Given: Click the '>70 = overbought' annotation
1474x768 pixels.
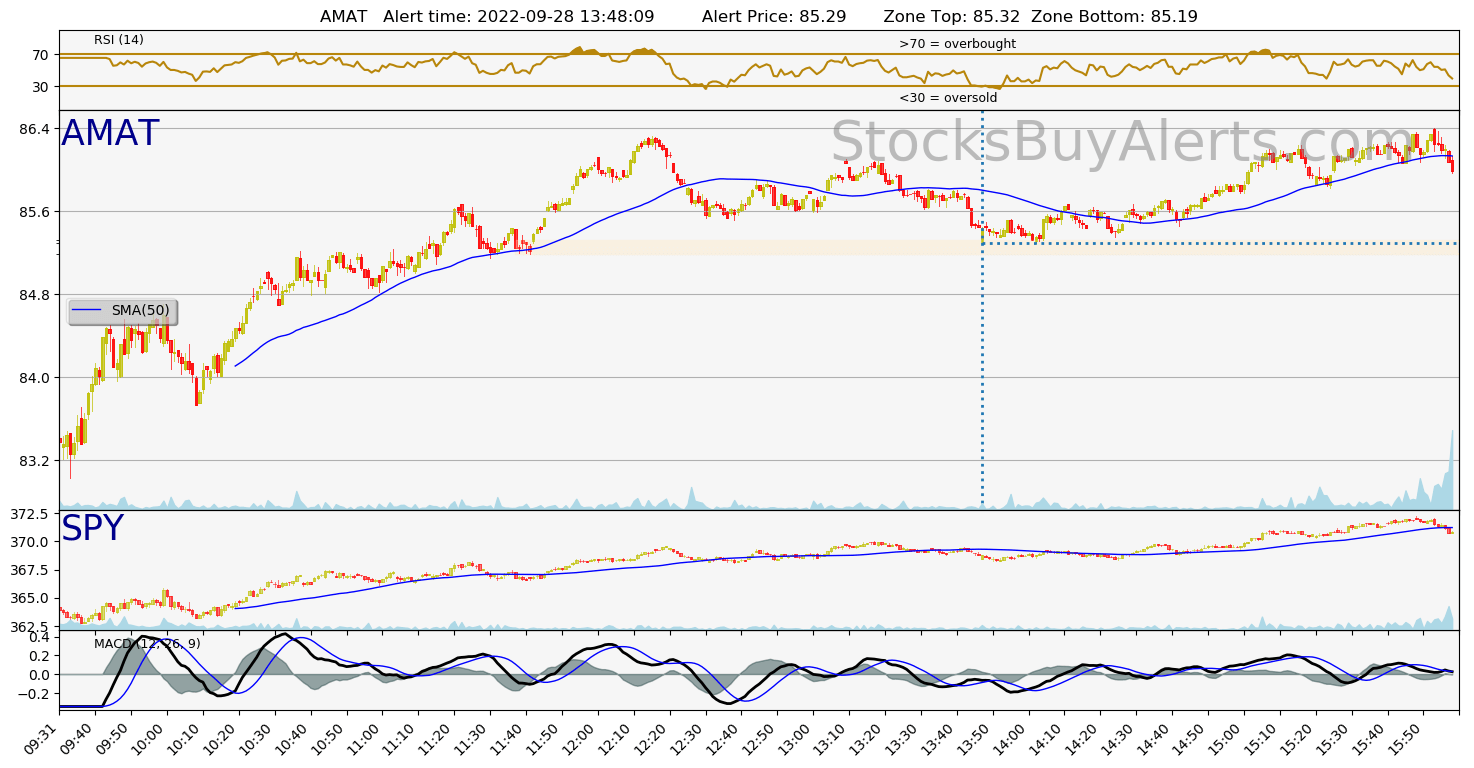Looking at the screenshot, I should click(x=957, y=44).
